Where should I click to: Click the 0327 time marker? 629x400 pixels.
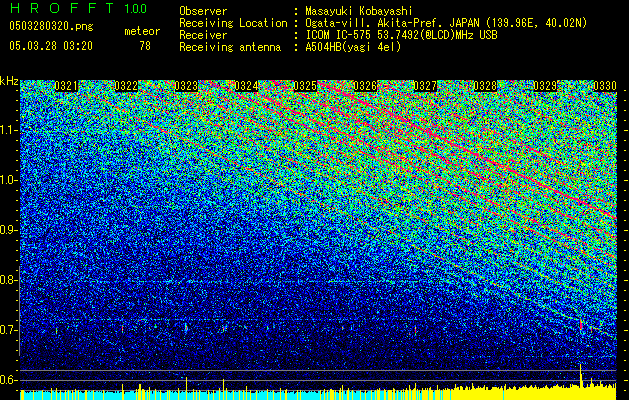[x=425, y=86]
